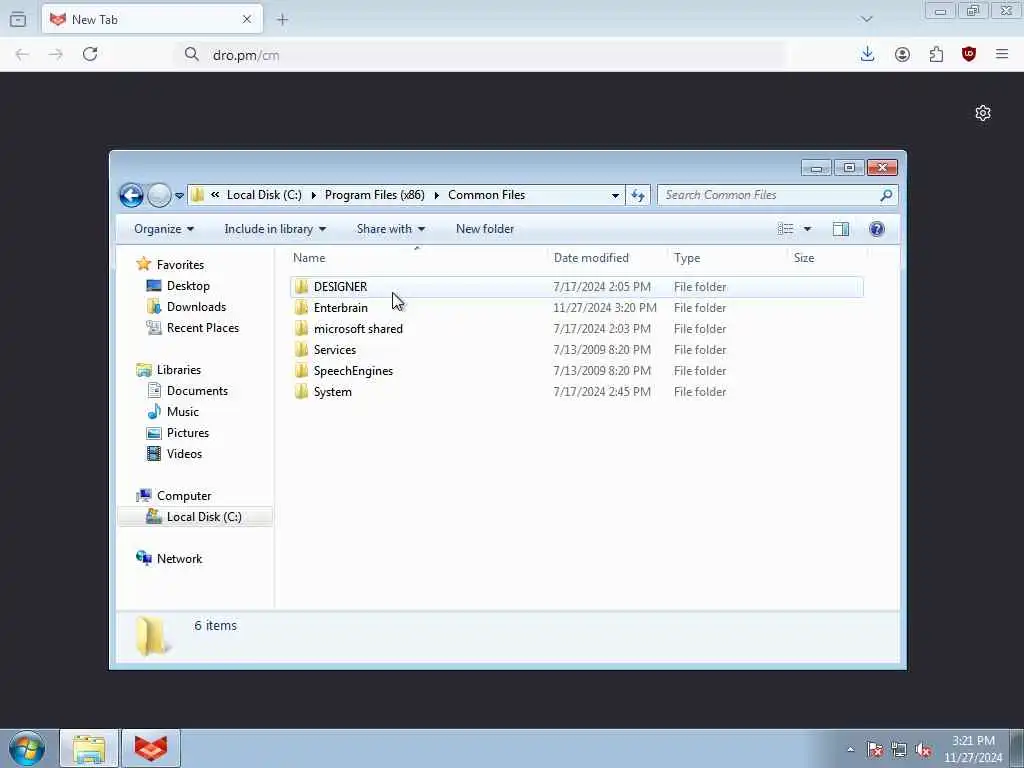Click the System folder icon
The image size is (1024, 768).
tap(301, 391)
